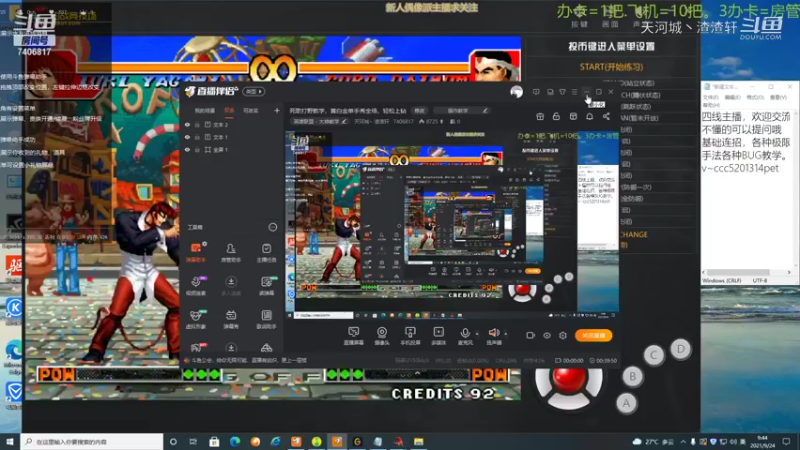Click the share icon above preview
The width and height of the screenshot is (800, 450).
coord(606,117)
